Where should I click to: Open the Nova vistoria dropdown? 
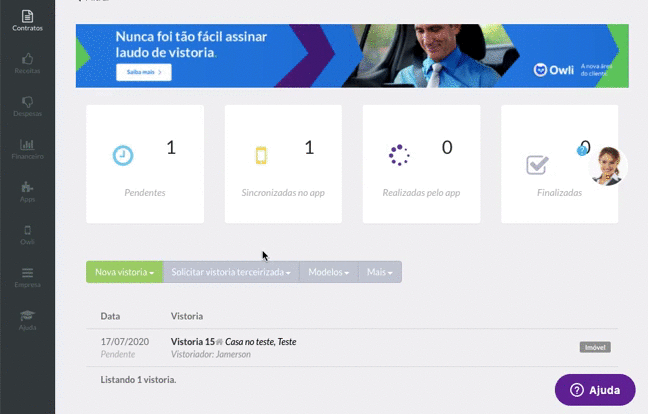124,272
